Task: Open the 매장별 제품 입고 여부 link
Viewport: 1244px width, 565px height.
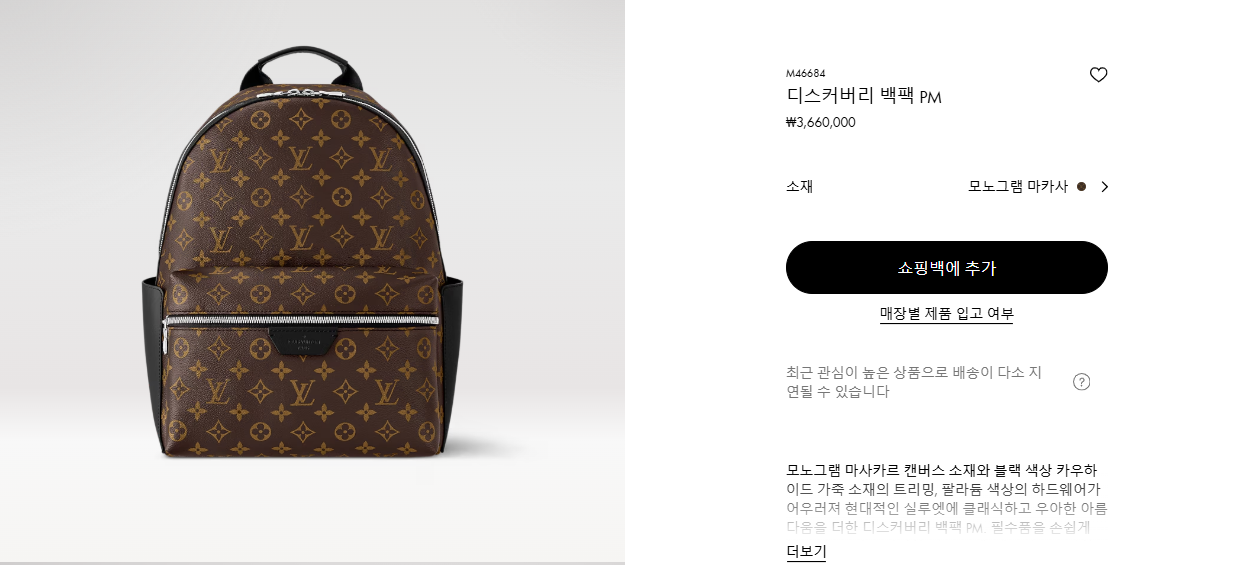Action: (x=946, y=314)
